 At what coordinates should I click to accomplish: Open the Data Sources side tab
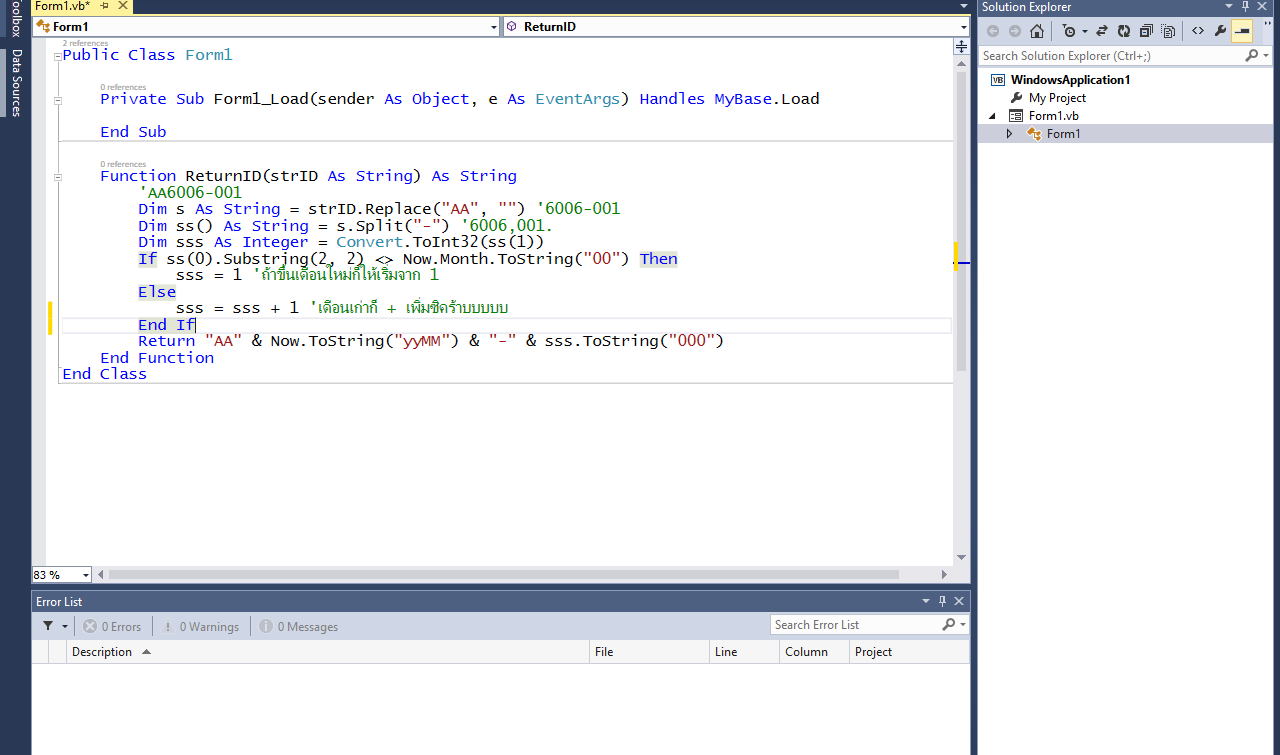[x=16, y=84]
